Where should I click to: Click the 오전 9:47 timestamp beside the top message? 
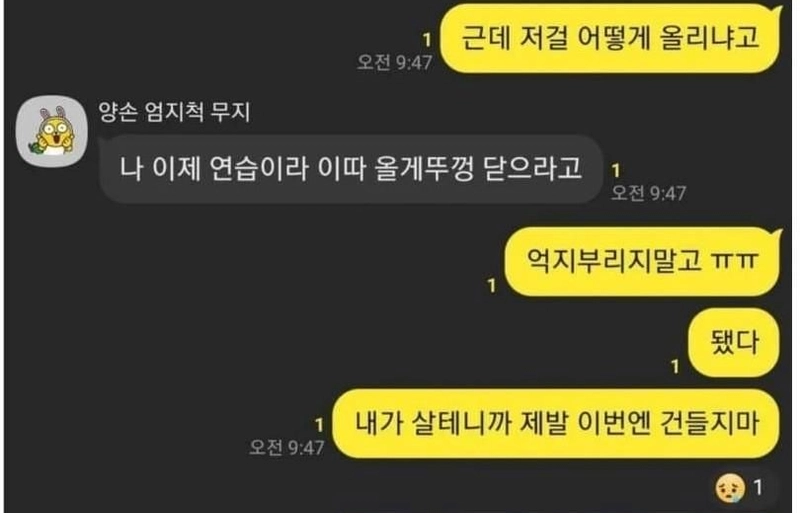pos(394,62)
